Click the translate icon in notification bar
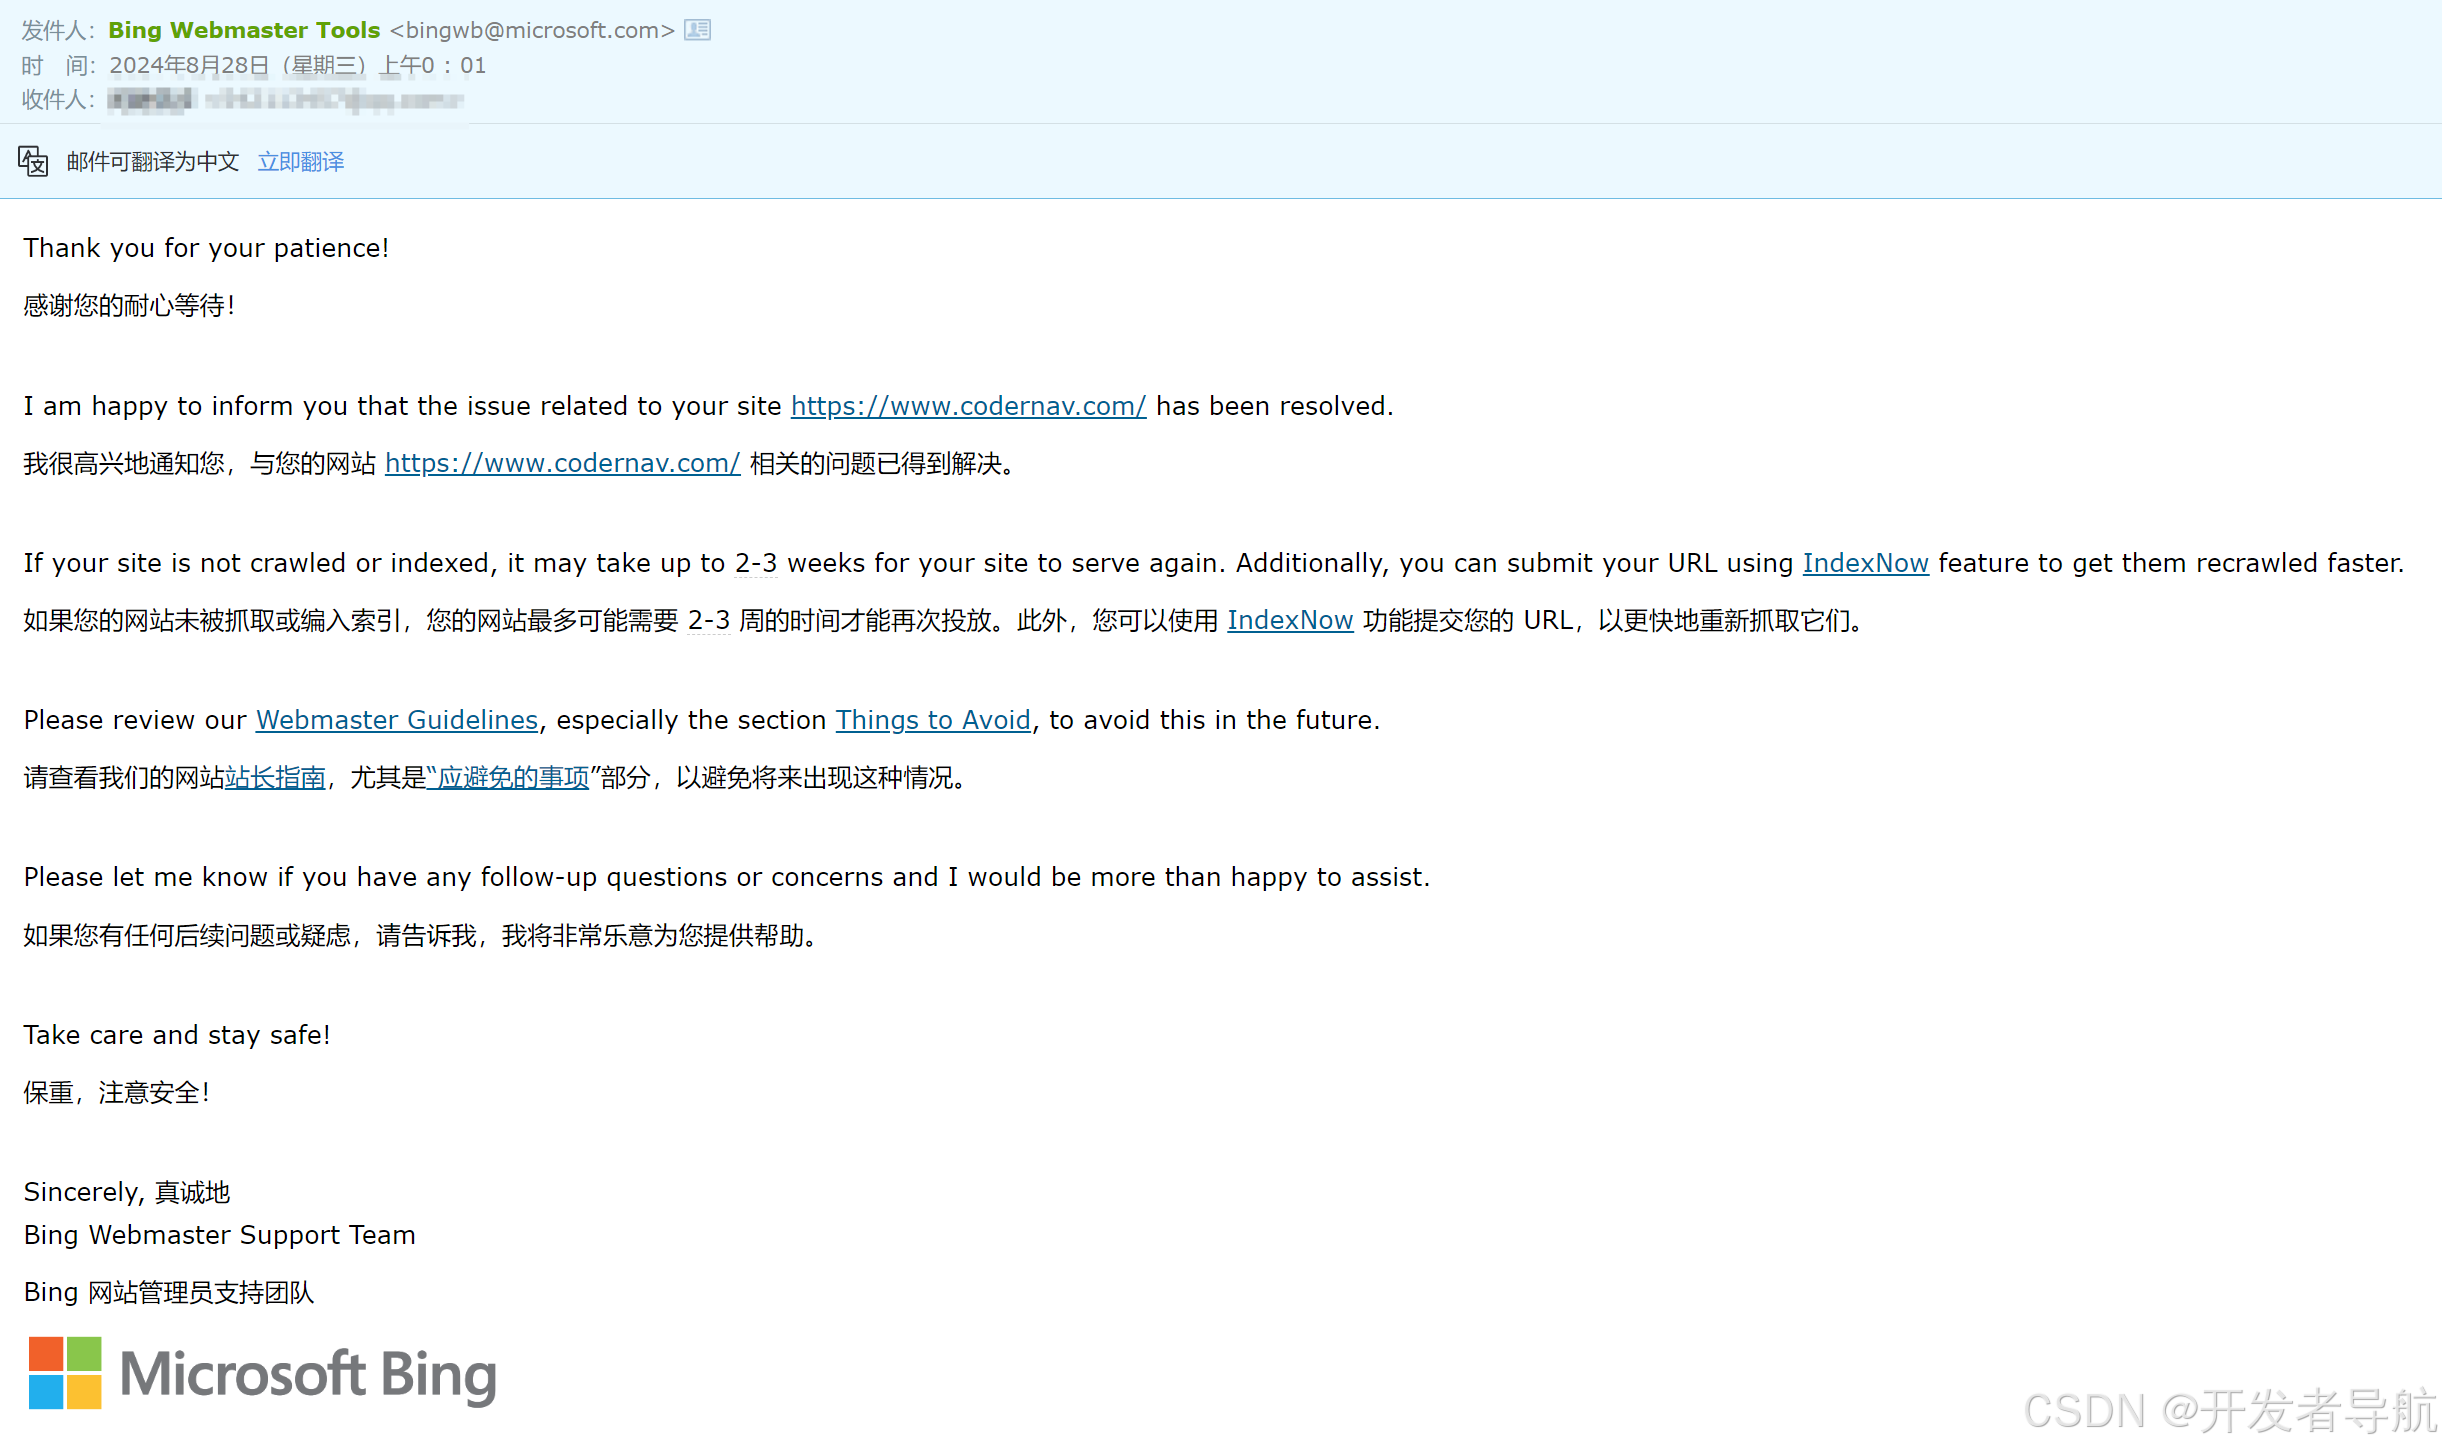This screenshot has height=1451, width=2442. 33,161
